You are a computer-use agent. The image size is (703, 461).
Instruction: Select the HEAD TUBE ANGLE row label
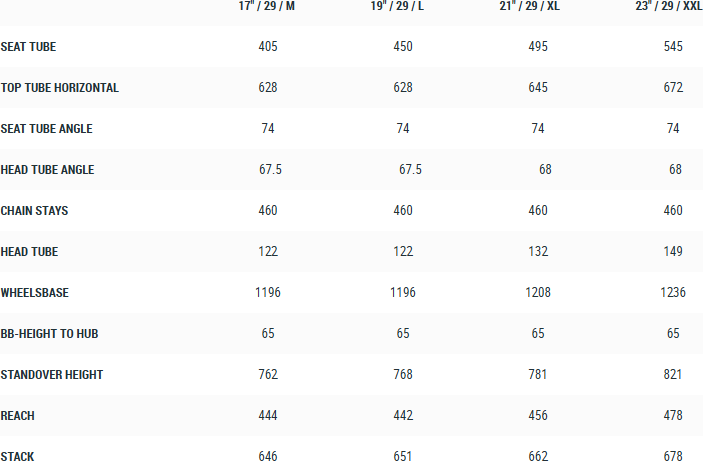(x=47, y=170)
